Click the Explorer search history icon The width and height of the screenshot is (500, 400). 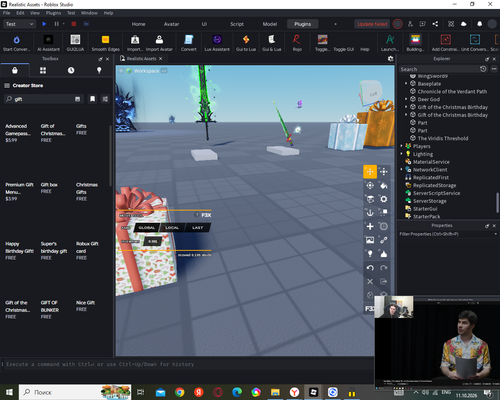483,69
